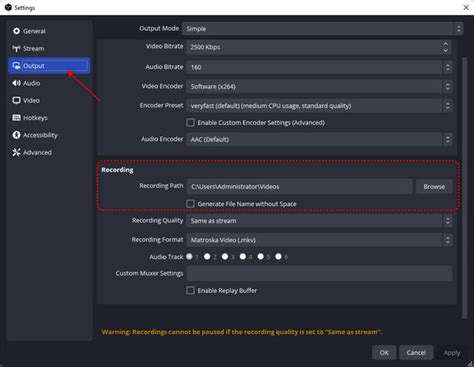Enable Custom Encoder Settings (Advanced) checkbox
Image resolution: width=474 pixels, height=367 pixels.
click(x=190, y=123)
